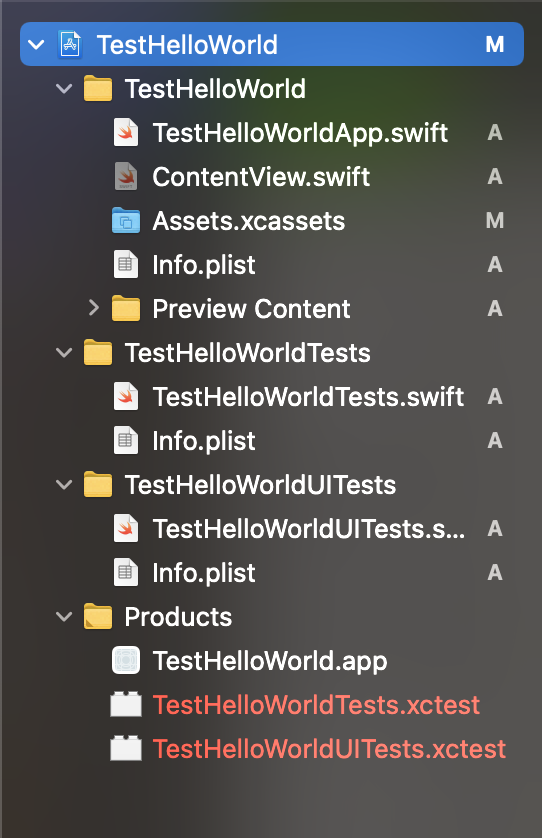Click the TestHelloWorld.app product icon
The height and width of the screenshot is (838, 542).
(x=126, y=661)
